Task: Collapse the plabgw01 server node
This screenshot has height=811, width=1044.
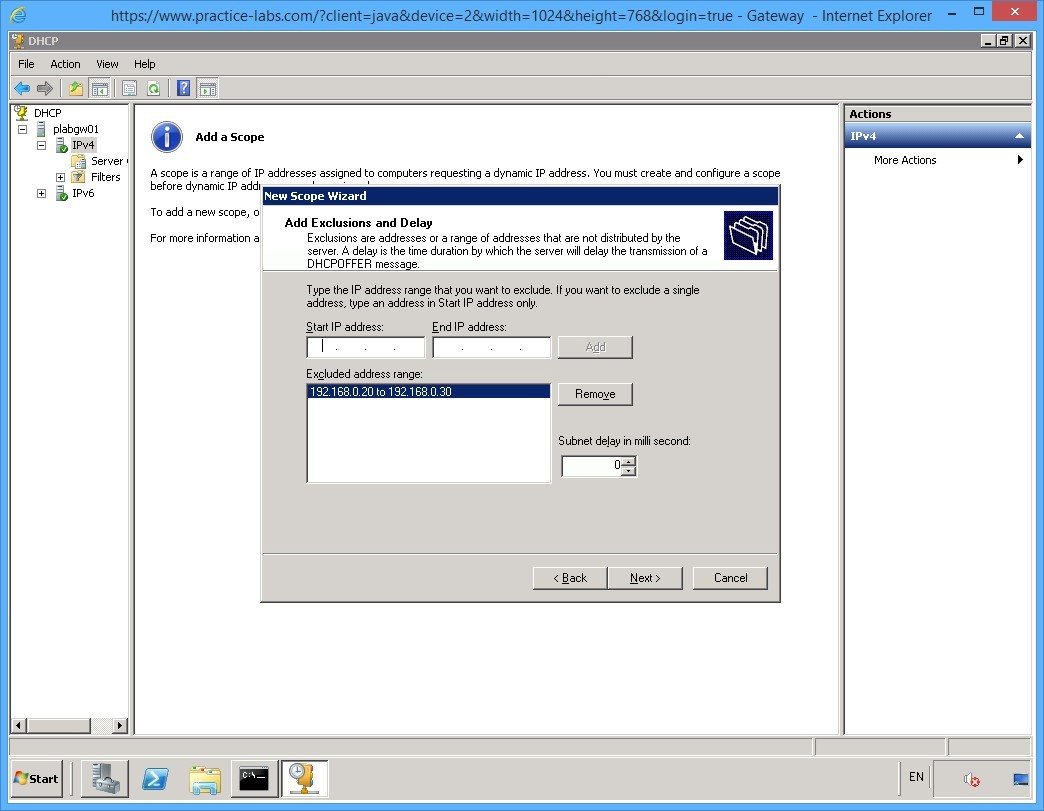Action: (x=22, y=128)
